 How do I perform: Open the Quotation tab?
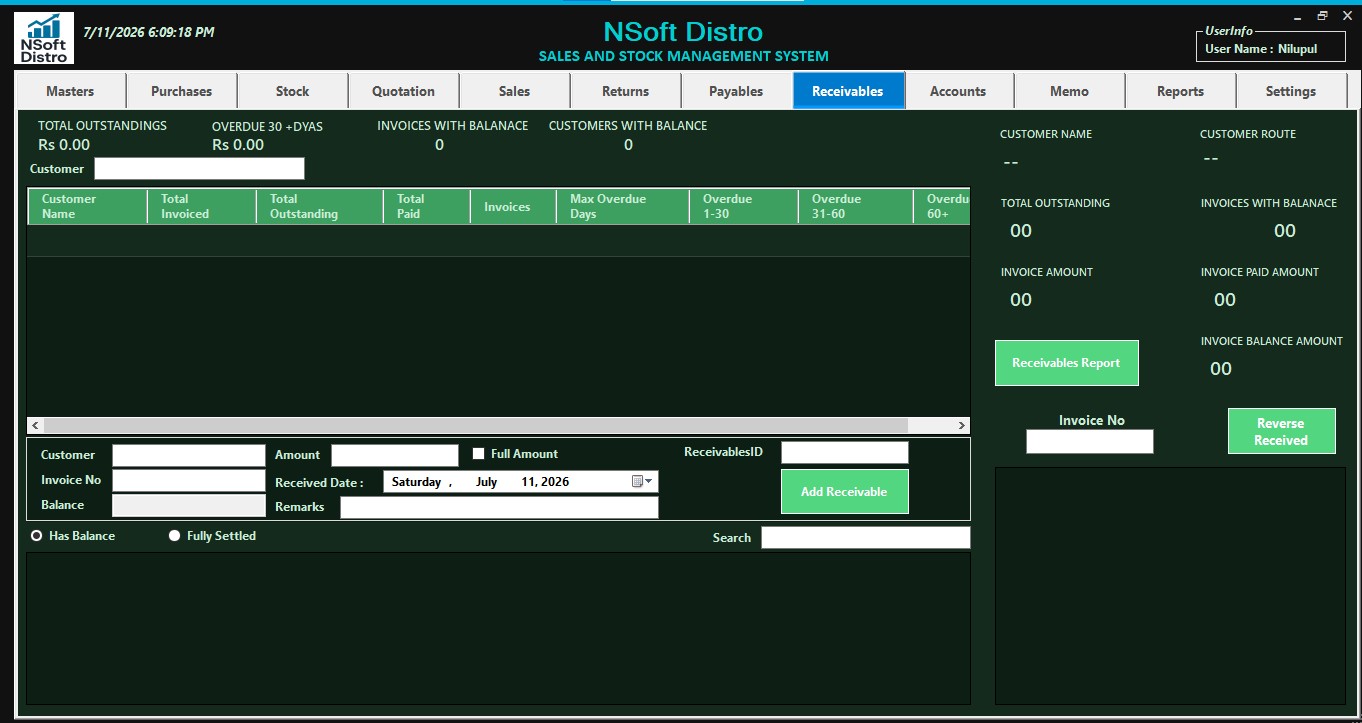pyautogui.click(x=403, y=91)
